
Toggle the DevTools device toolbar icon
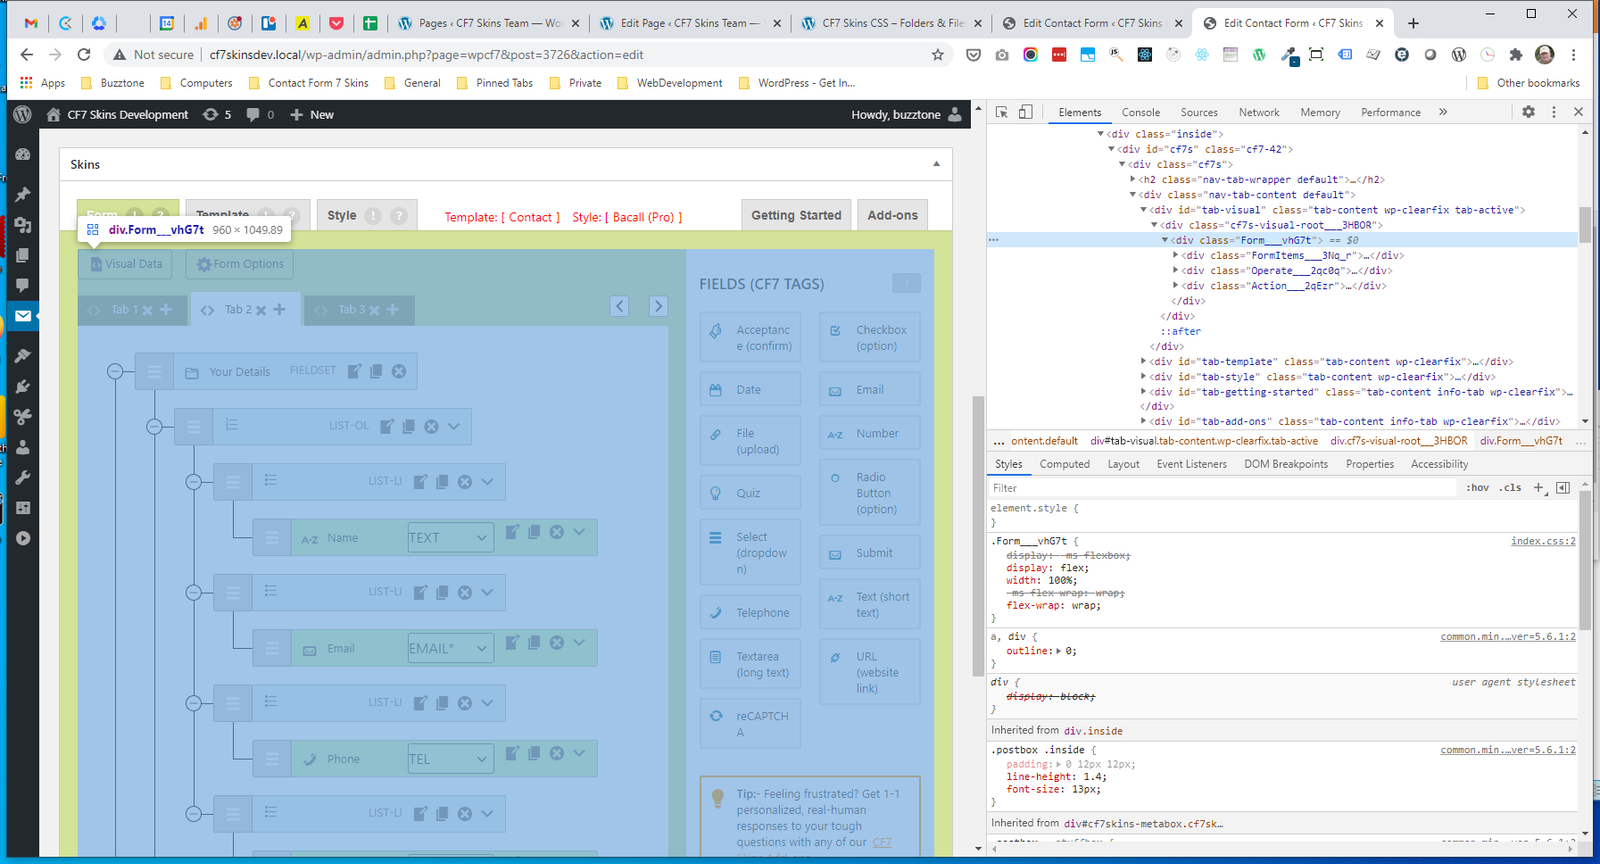point(1025,112)
